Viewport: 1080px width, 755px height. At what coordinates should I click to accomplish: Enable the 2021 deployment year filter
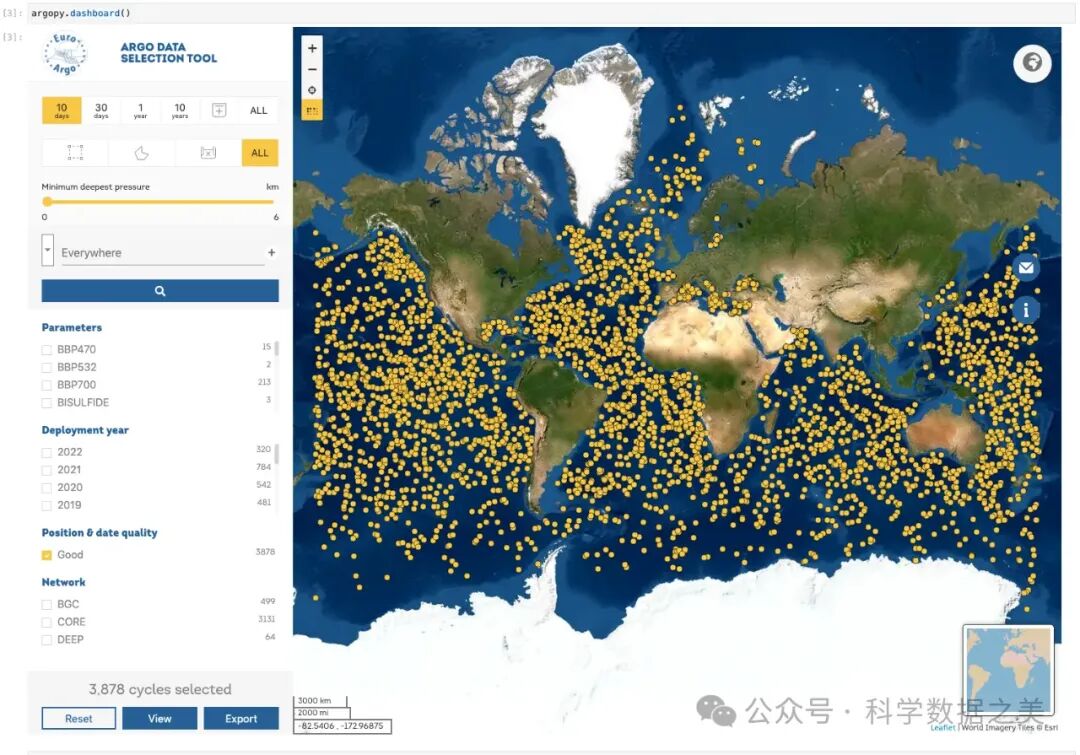pos(47,470)
